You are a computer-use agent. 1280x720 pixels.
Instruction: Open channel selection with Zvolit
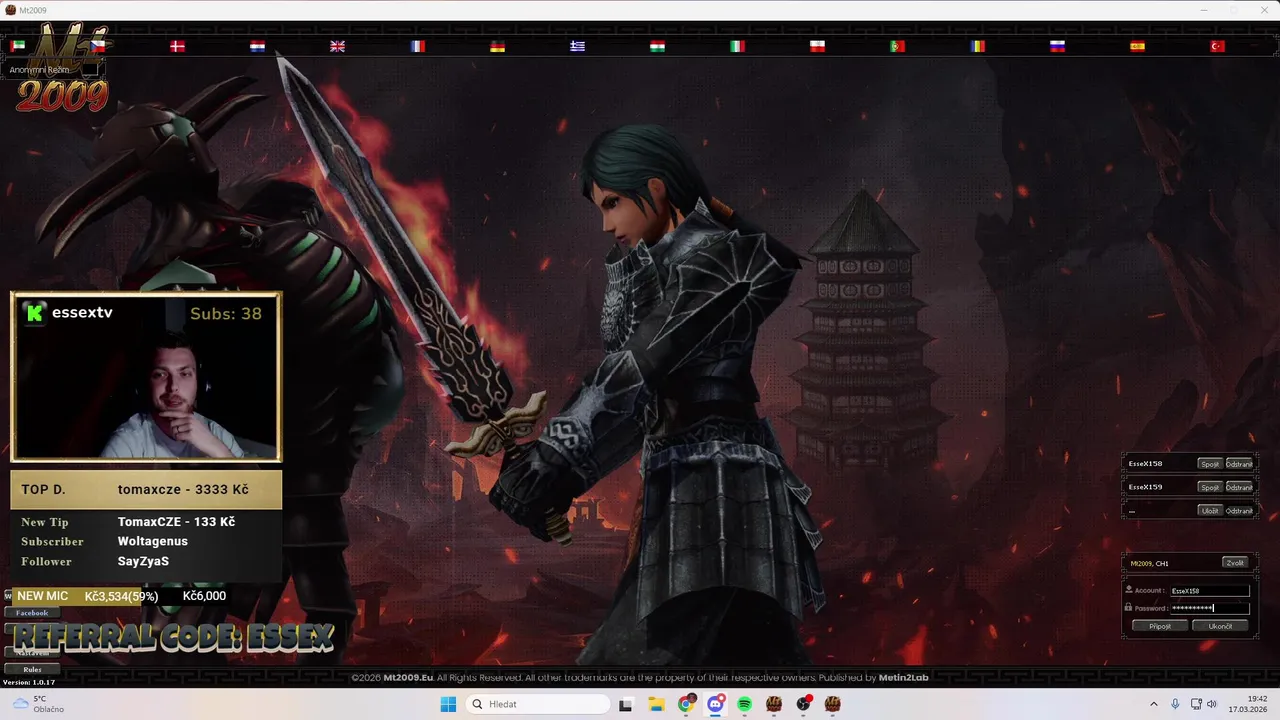pos(1235,563)
